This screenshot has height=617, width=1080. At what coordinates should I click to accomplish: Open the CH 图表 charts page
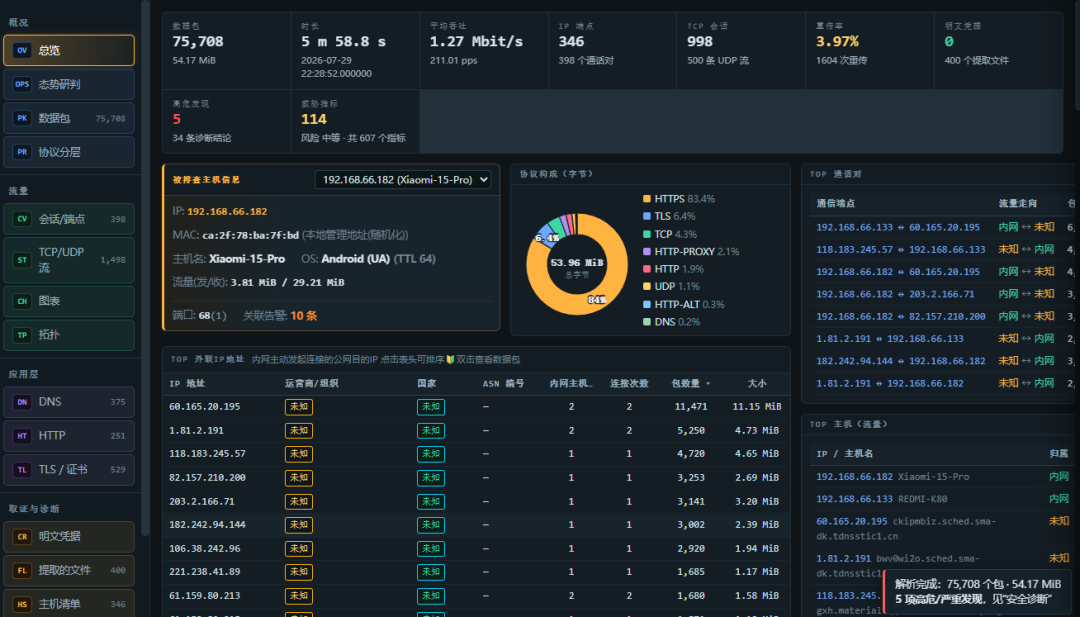tap(69, 301)
